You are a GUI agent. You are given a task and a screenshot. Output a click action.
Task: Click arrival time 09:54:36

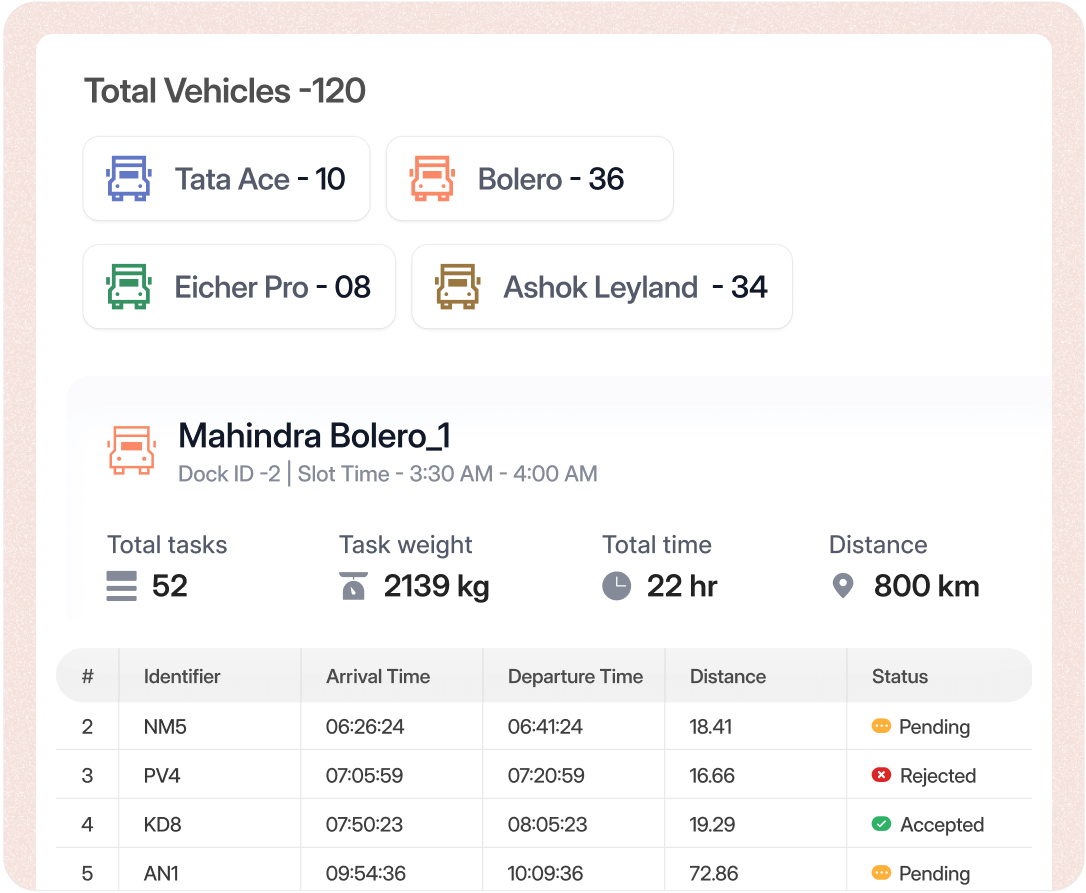366,874
